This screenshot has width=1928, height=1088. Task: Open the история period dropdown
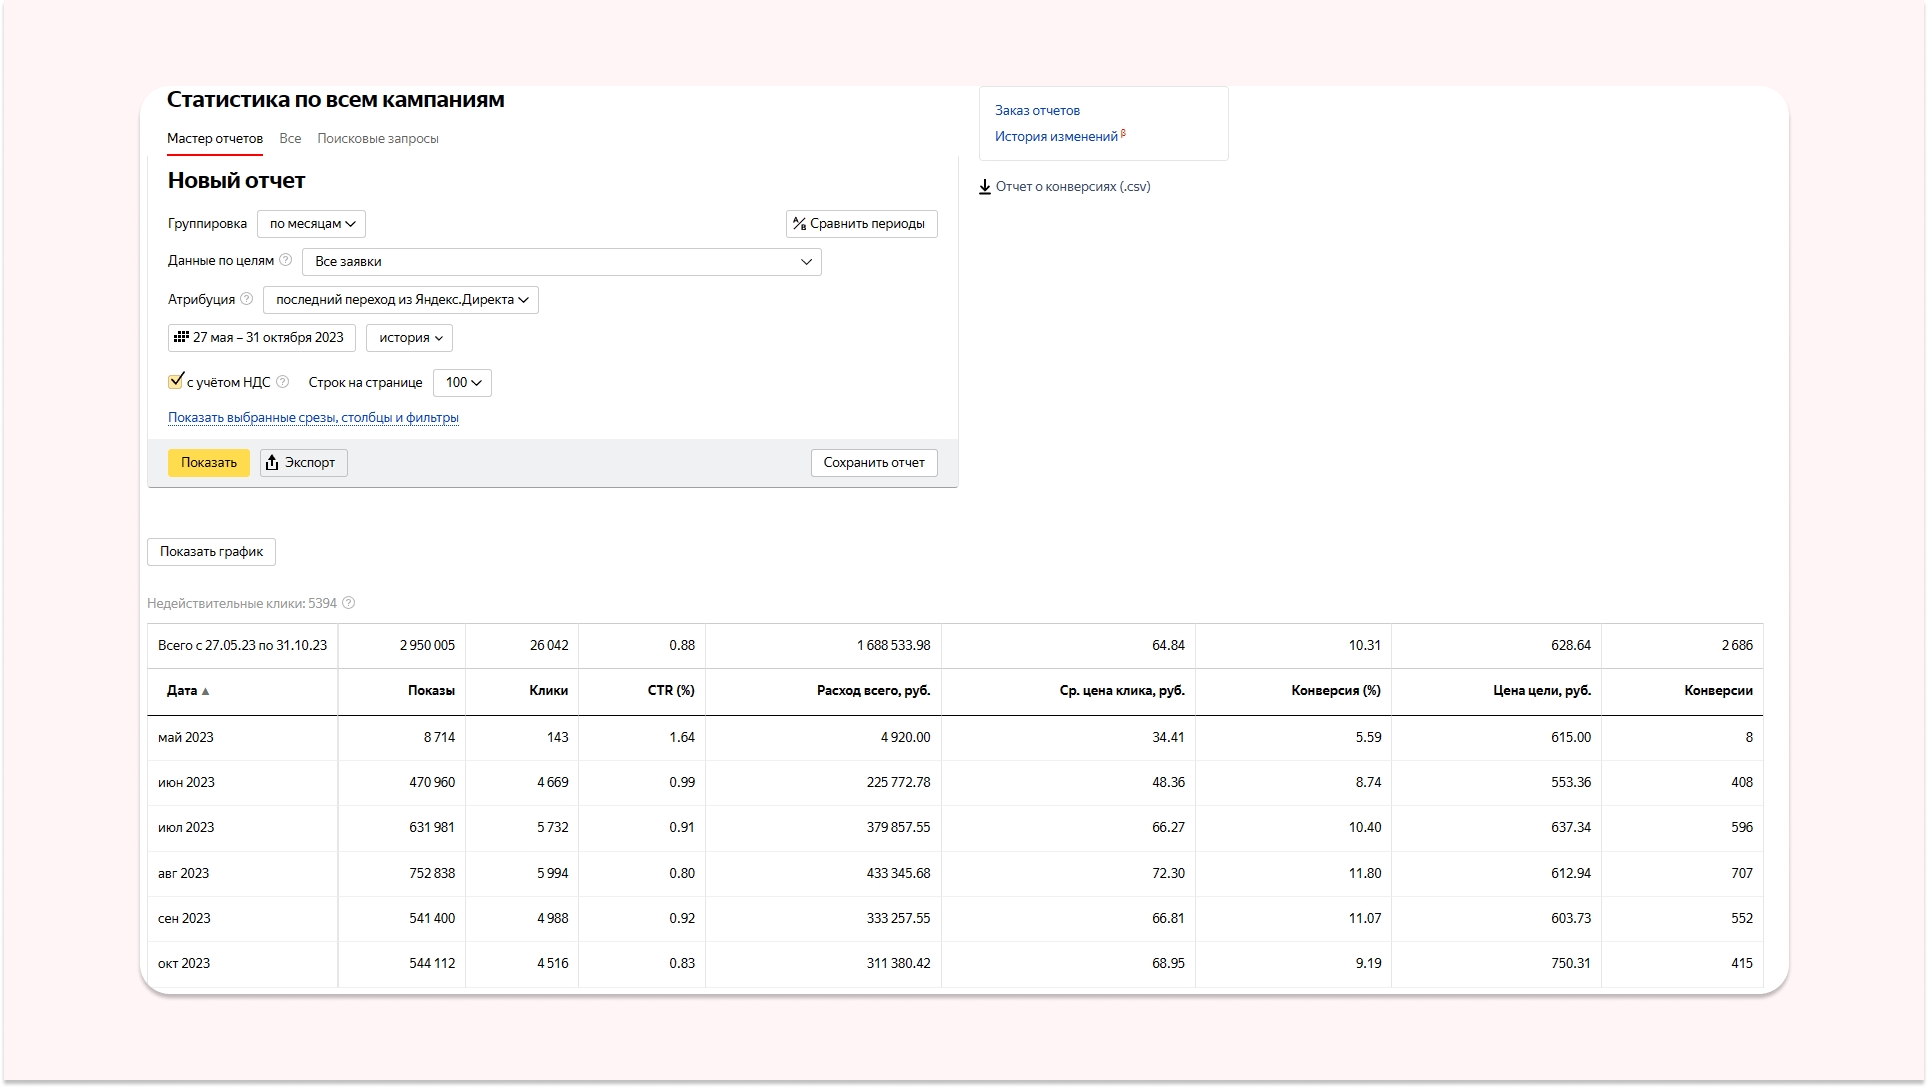409,338
